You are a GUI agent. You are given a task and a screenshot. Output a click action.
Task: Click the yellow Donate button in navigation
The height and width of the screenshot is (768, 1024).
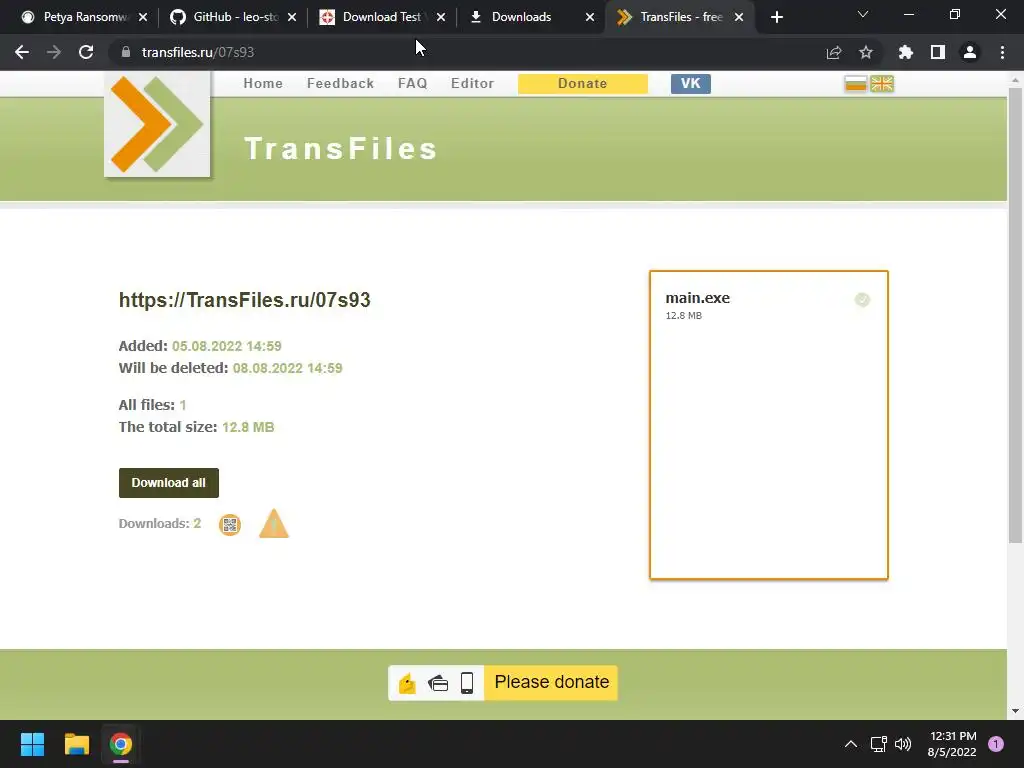click(x=583, y=84)
